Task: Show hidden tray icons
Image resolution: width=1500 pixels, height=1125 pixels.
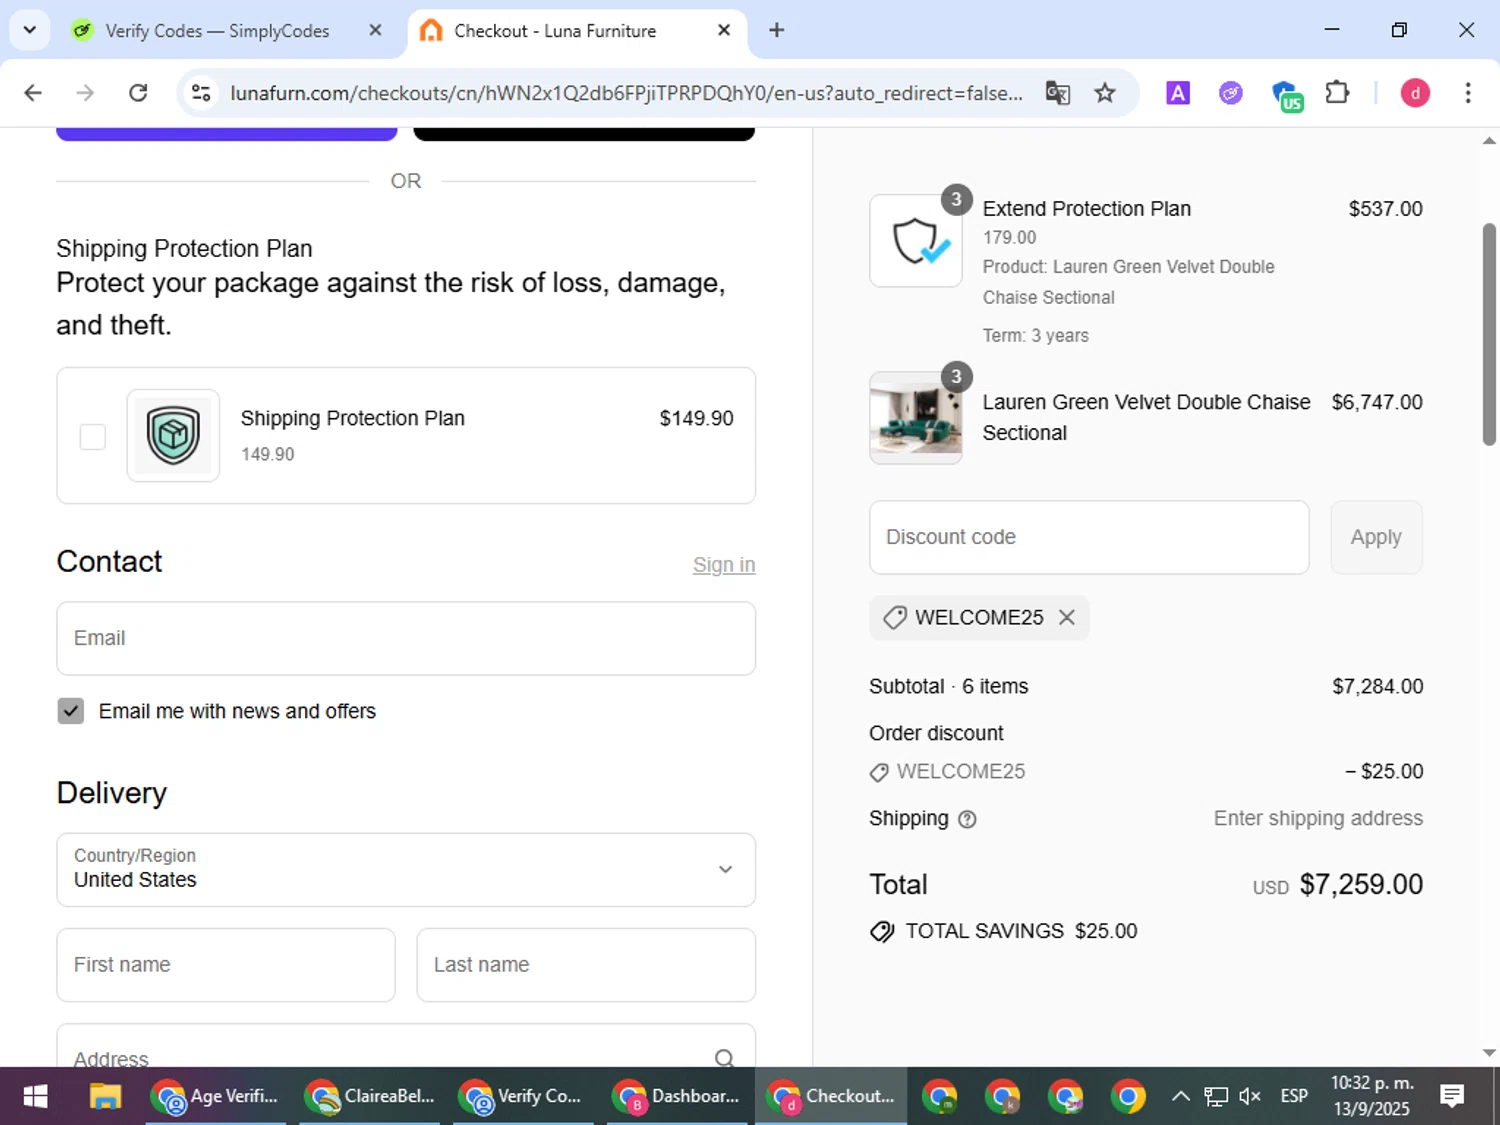Action: [1180, 1096]
